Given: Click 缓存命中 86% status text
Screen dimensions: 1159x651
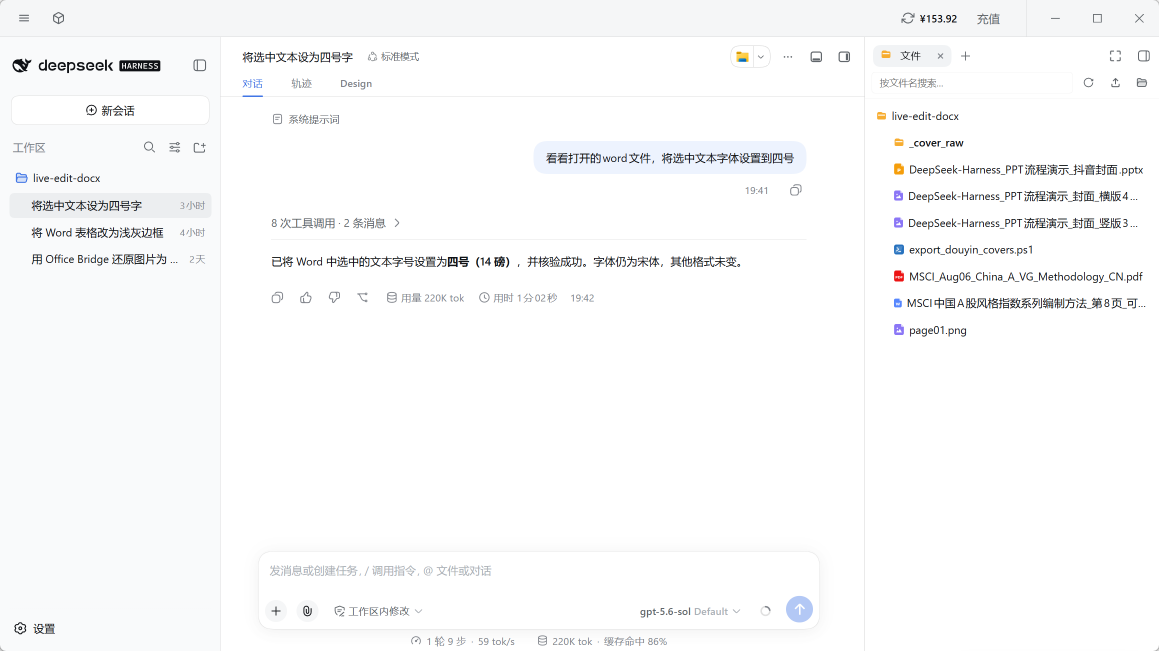Looking at the screenshot, I should (635, 641).
